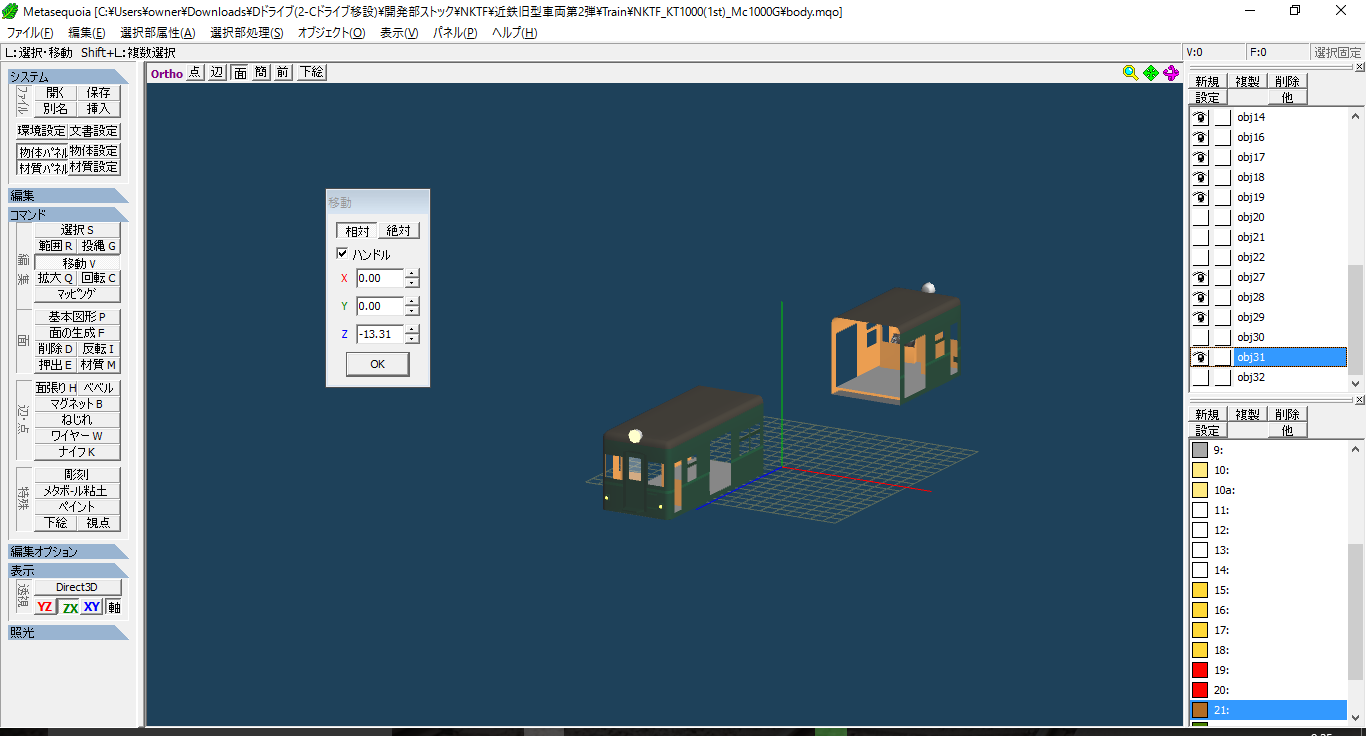This screenshot has height=736, width=1366.
Task: Click the 保存 save button
Action: coord(98,93)
